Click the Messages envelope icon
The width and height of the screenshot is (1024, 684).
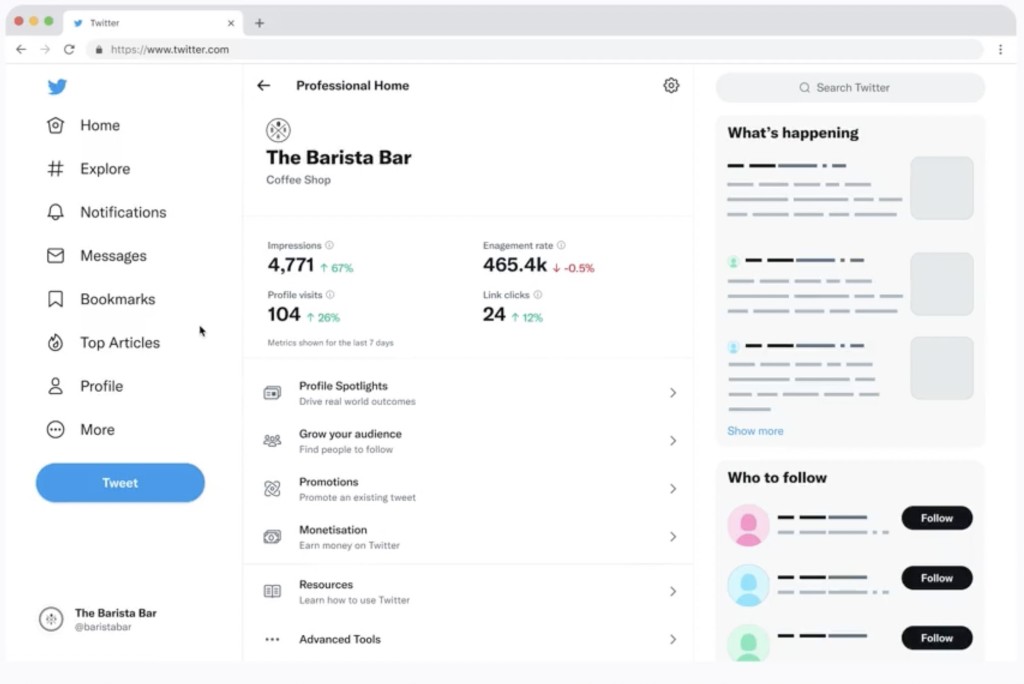click(56, 255)
